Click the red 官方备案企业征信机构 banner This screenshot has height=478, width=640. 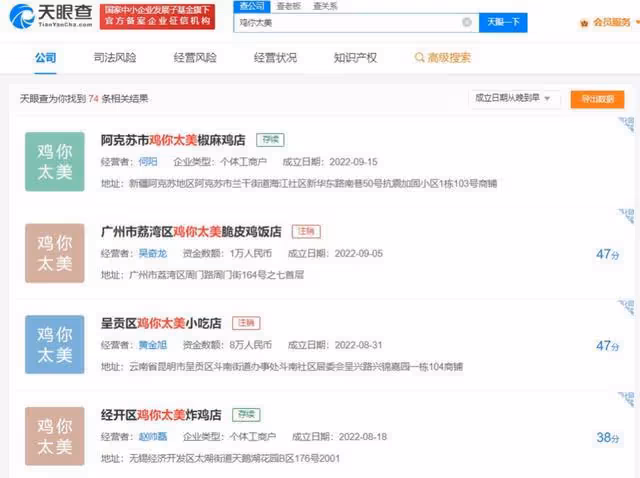pos(157,16)
